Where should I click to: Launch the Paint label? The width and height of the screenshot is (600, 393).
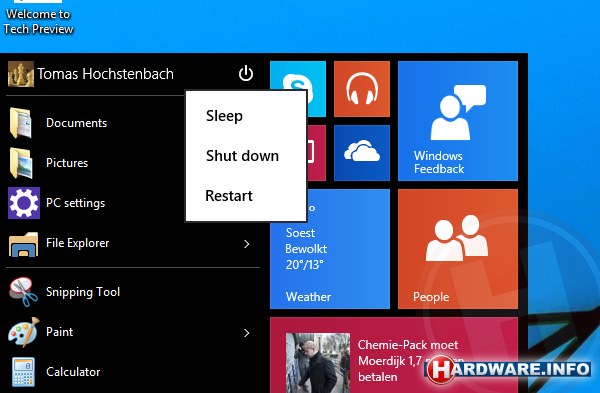point(59,332)
